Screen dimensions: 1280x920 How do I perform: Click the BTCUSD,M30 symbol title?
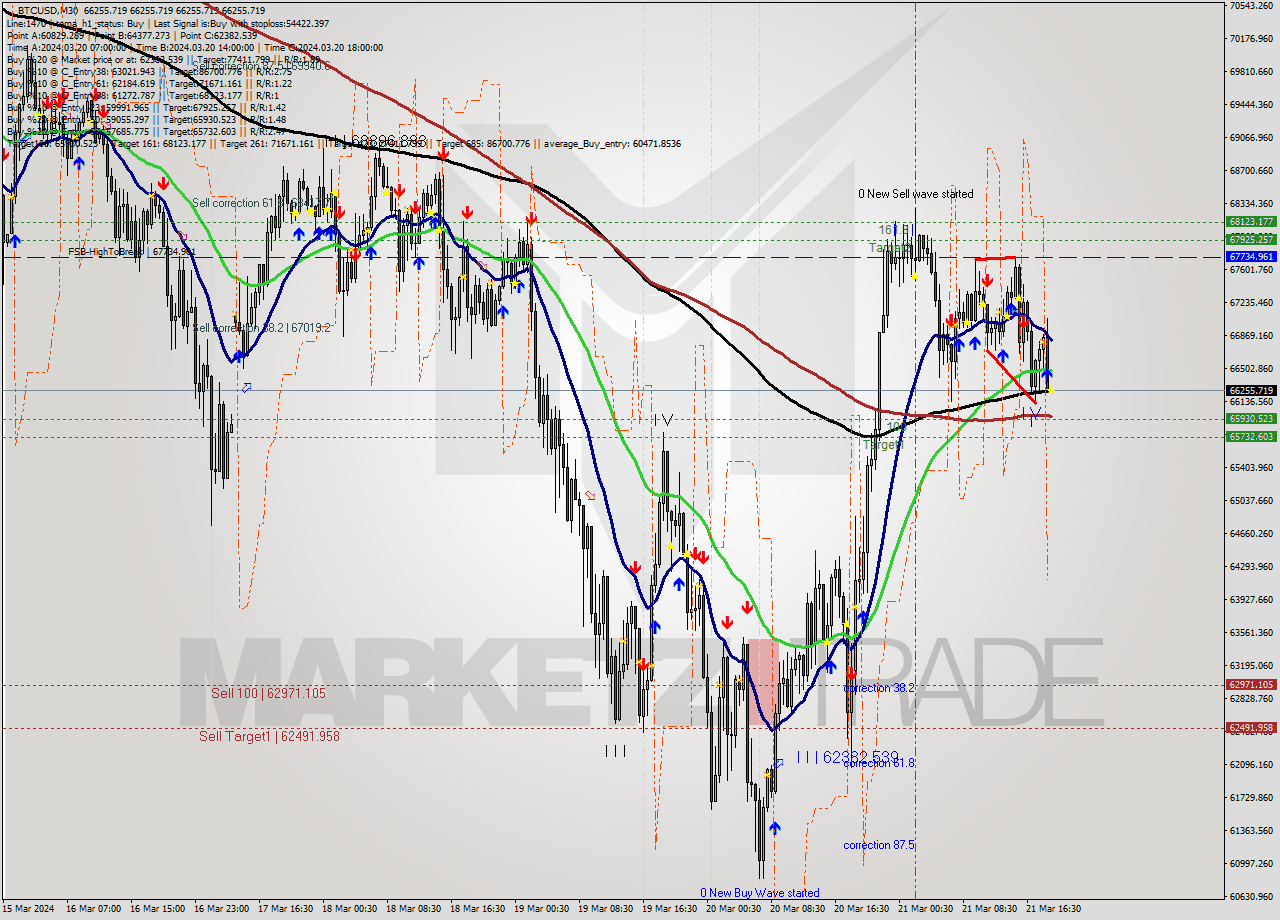50,10
